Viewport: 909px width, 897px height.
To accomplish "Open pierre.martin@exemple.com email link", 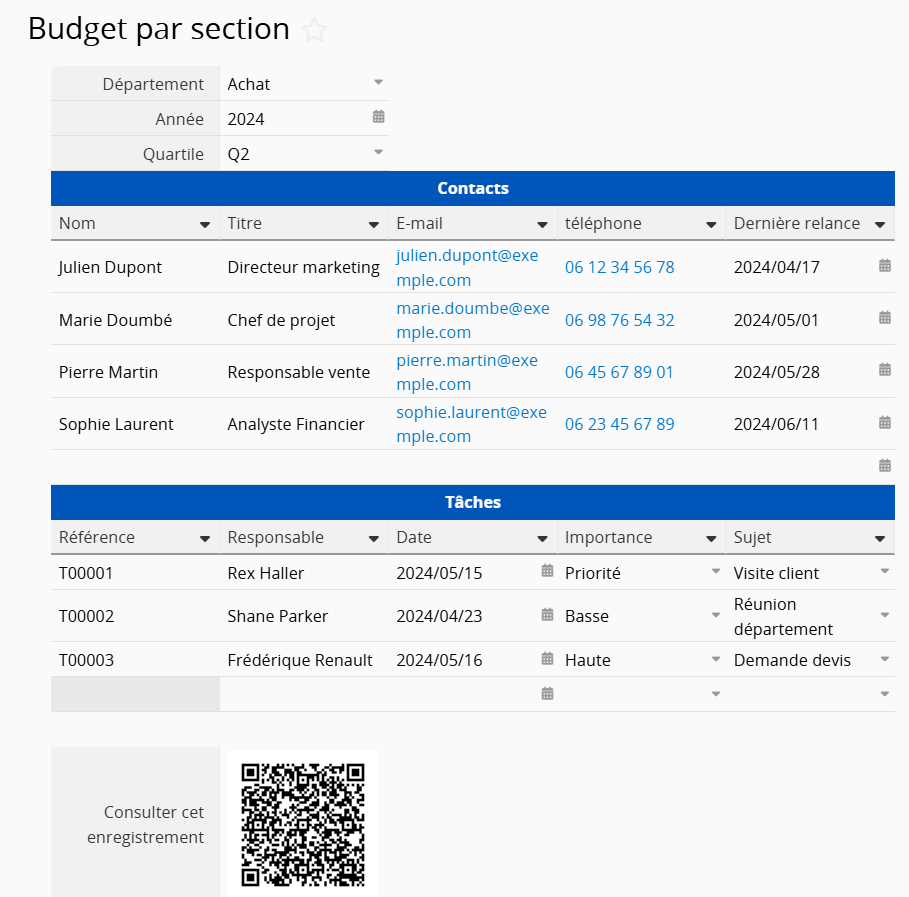I will pos(467,372).
